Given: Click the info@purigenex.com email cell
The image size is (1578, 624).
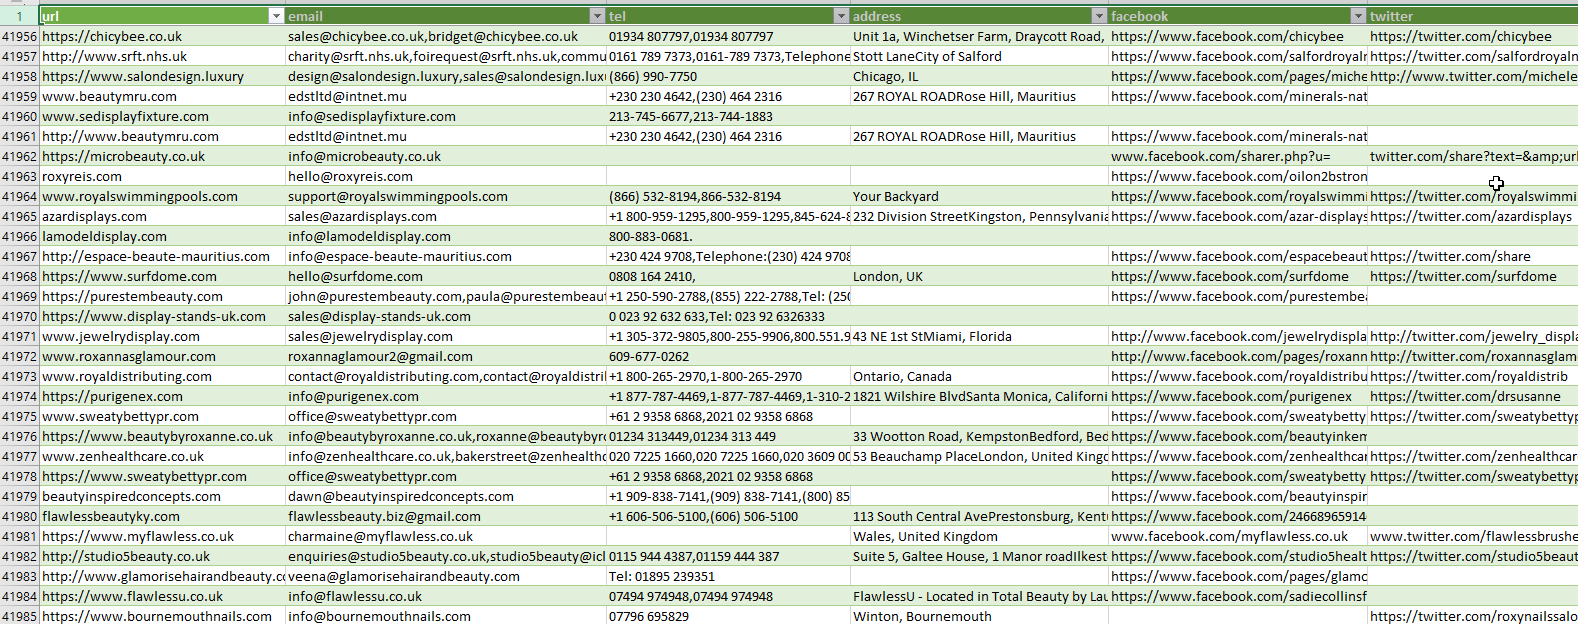Looking at the screenshot, I should pos(446,396).
